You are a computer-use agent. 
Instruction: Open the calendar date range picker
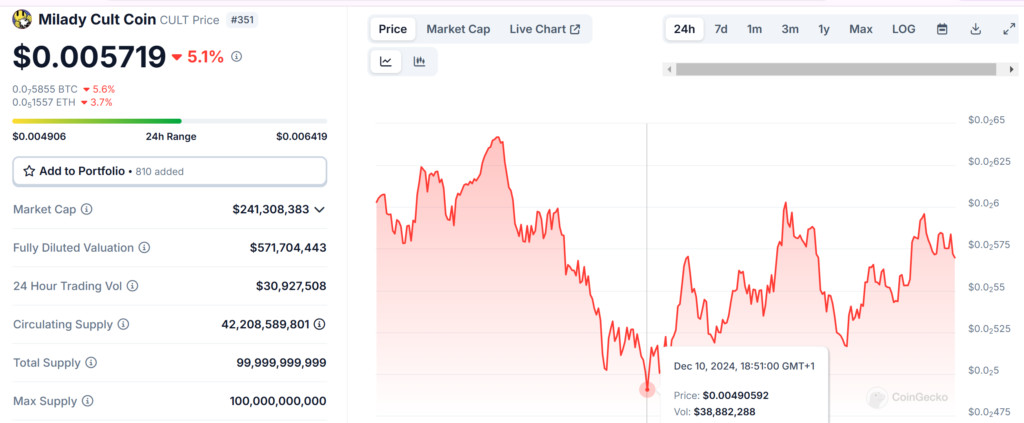(941, 29)
